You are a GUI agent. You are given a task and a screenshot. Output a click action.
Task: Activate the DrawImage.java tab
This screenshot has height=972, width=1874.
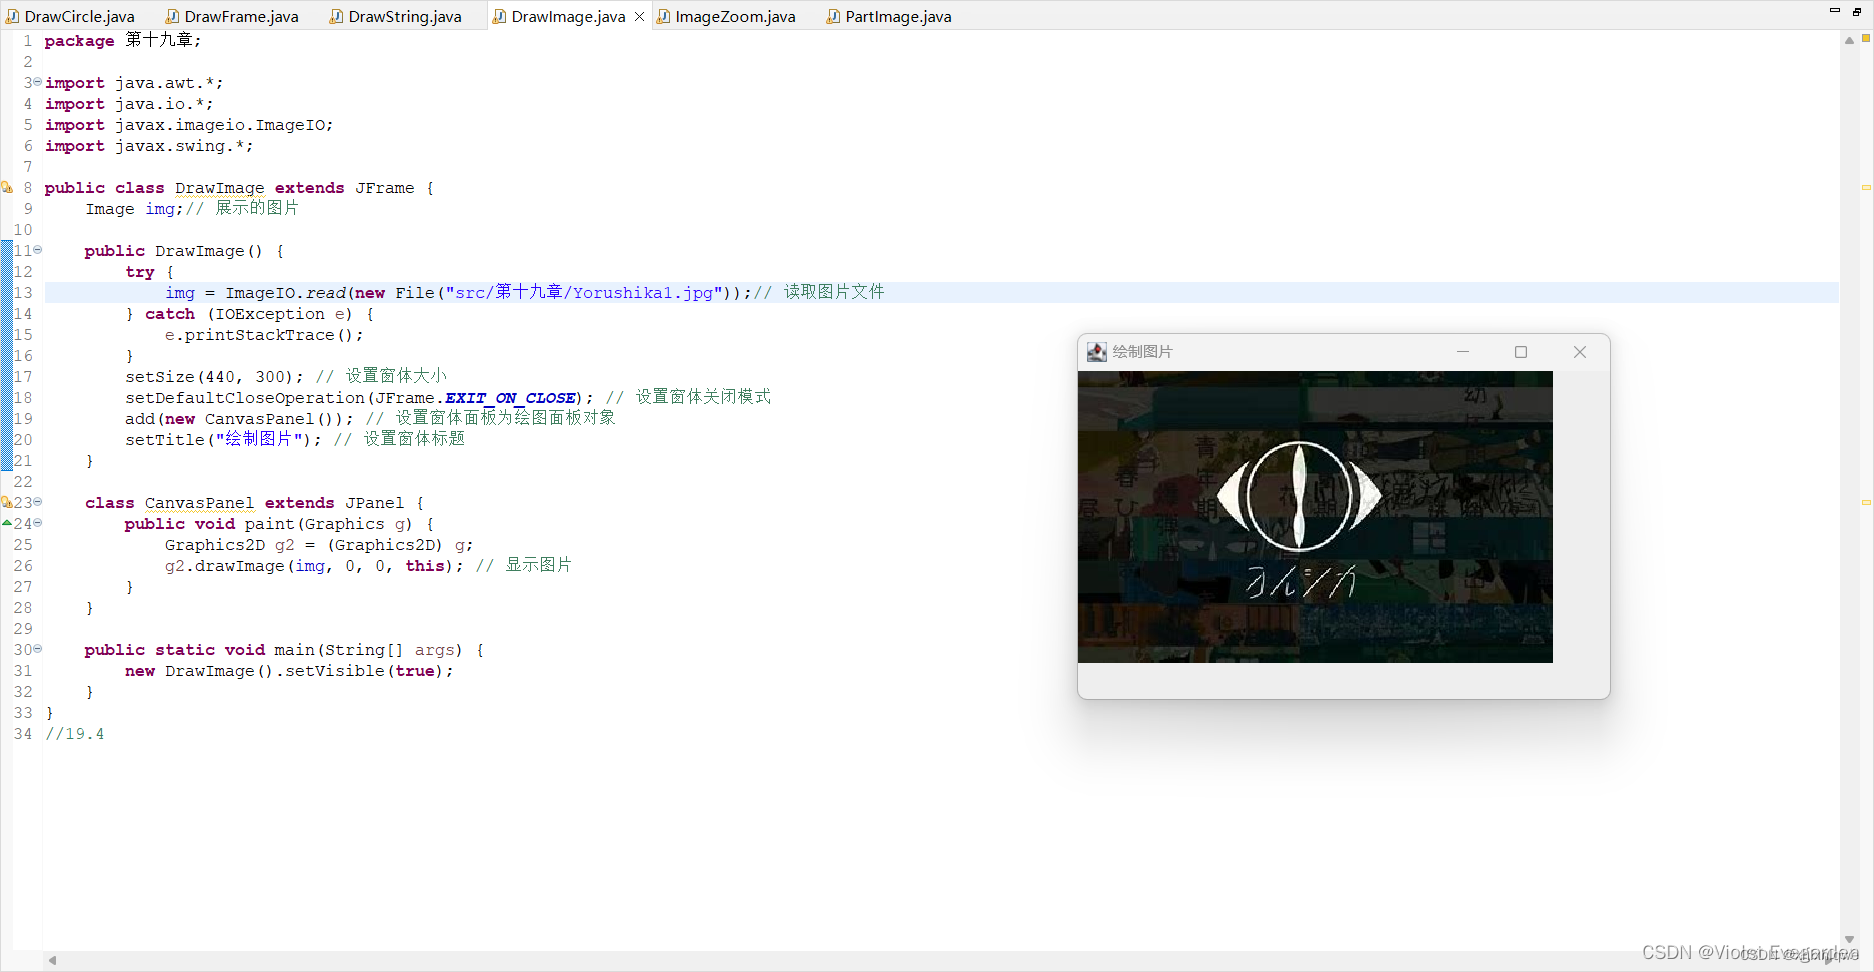(568, 16)
